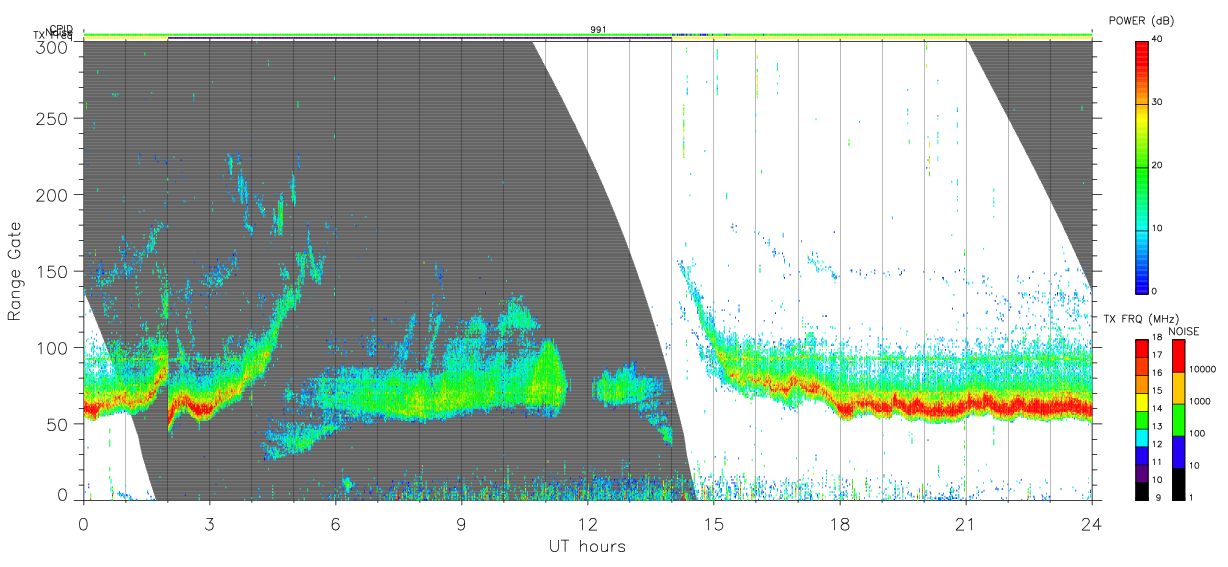Click the "13" tick on the TX FRQ legend
The image size is (1228, 567).
(x=1157, y=426)
